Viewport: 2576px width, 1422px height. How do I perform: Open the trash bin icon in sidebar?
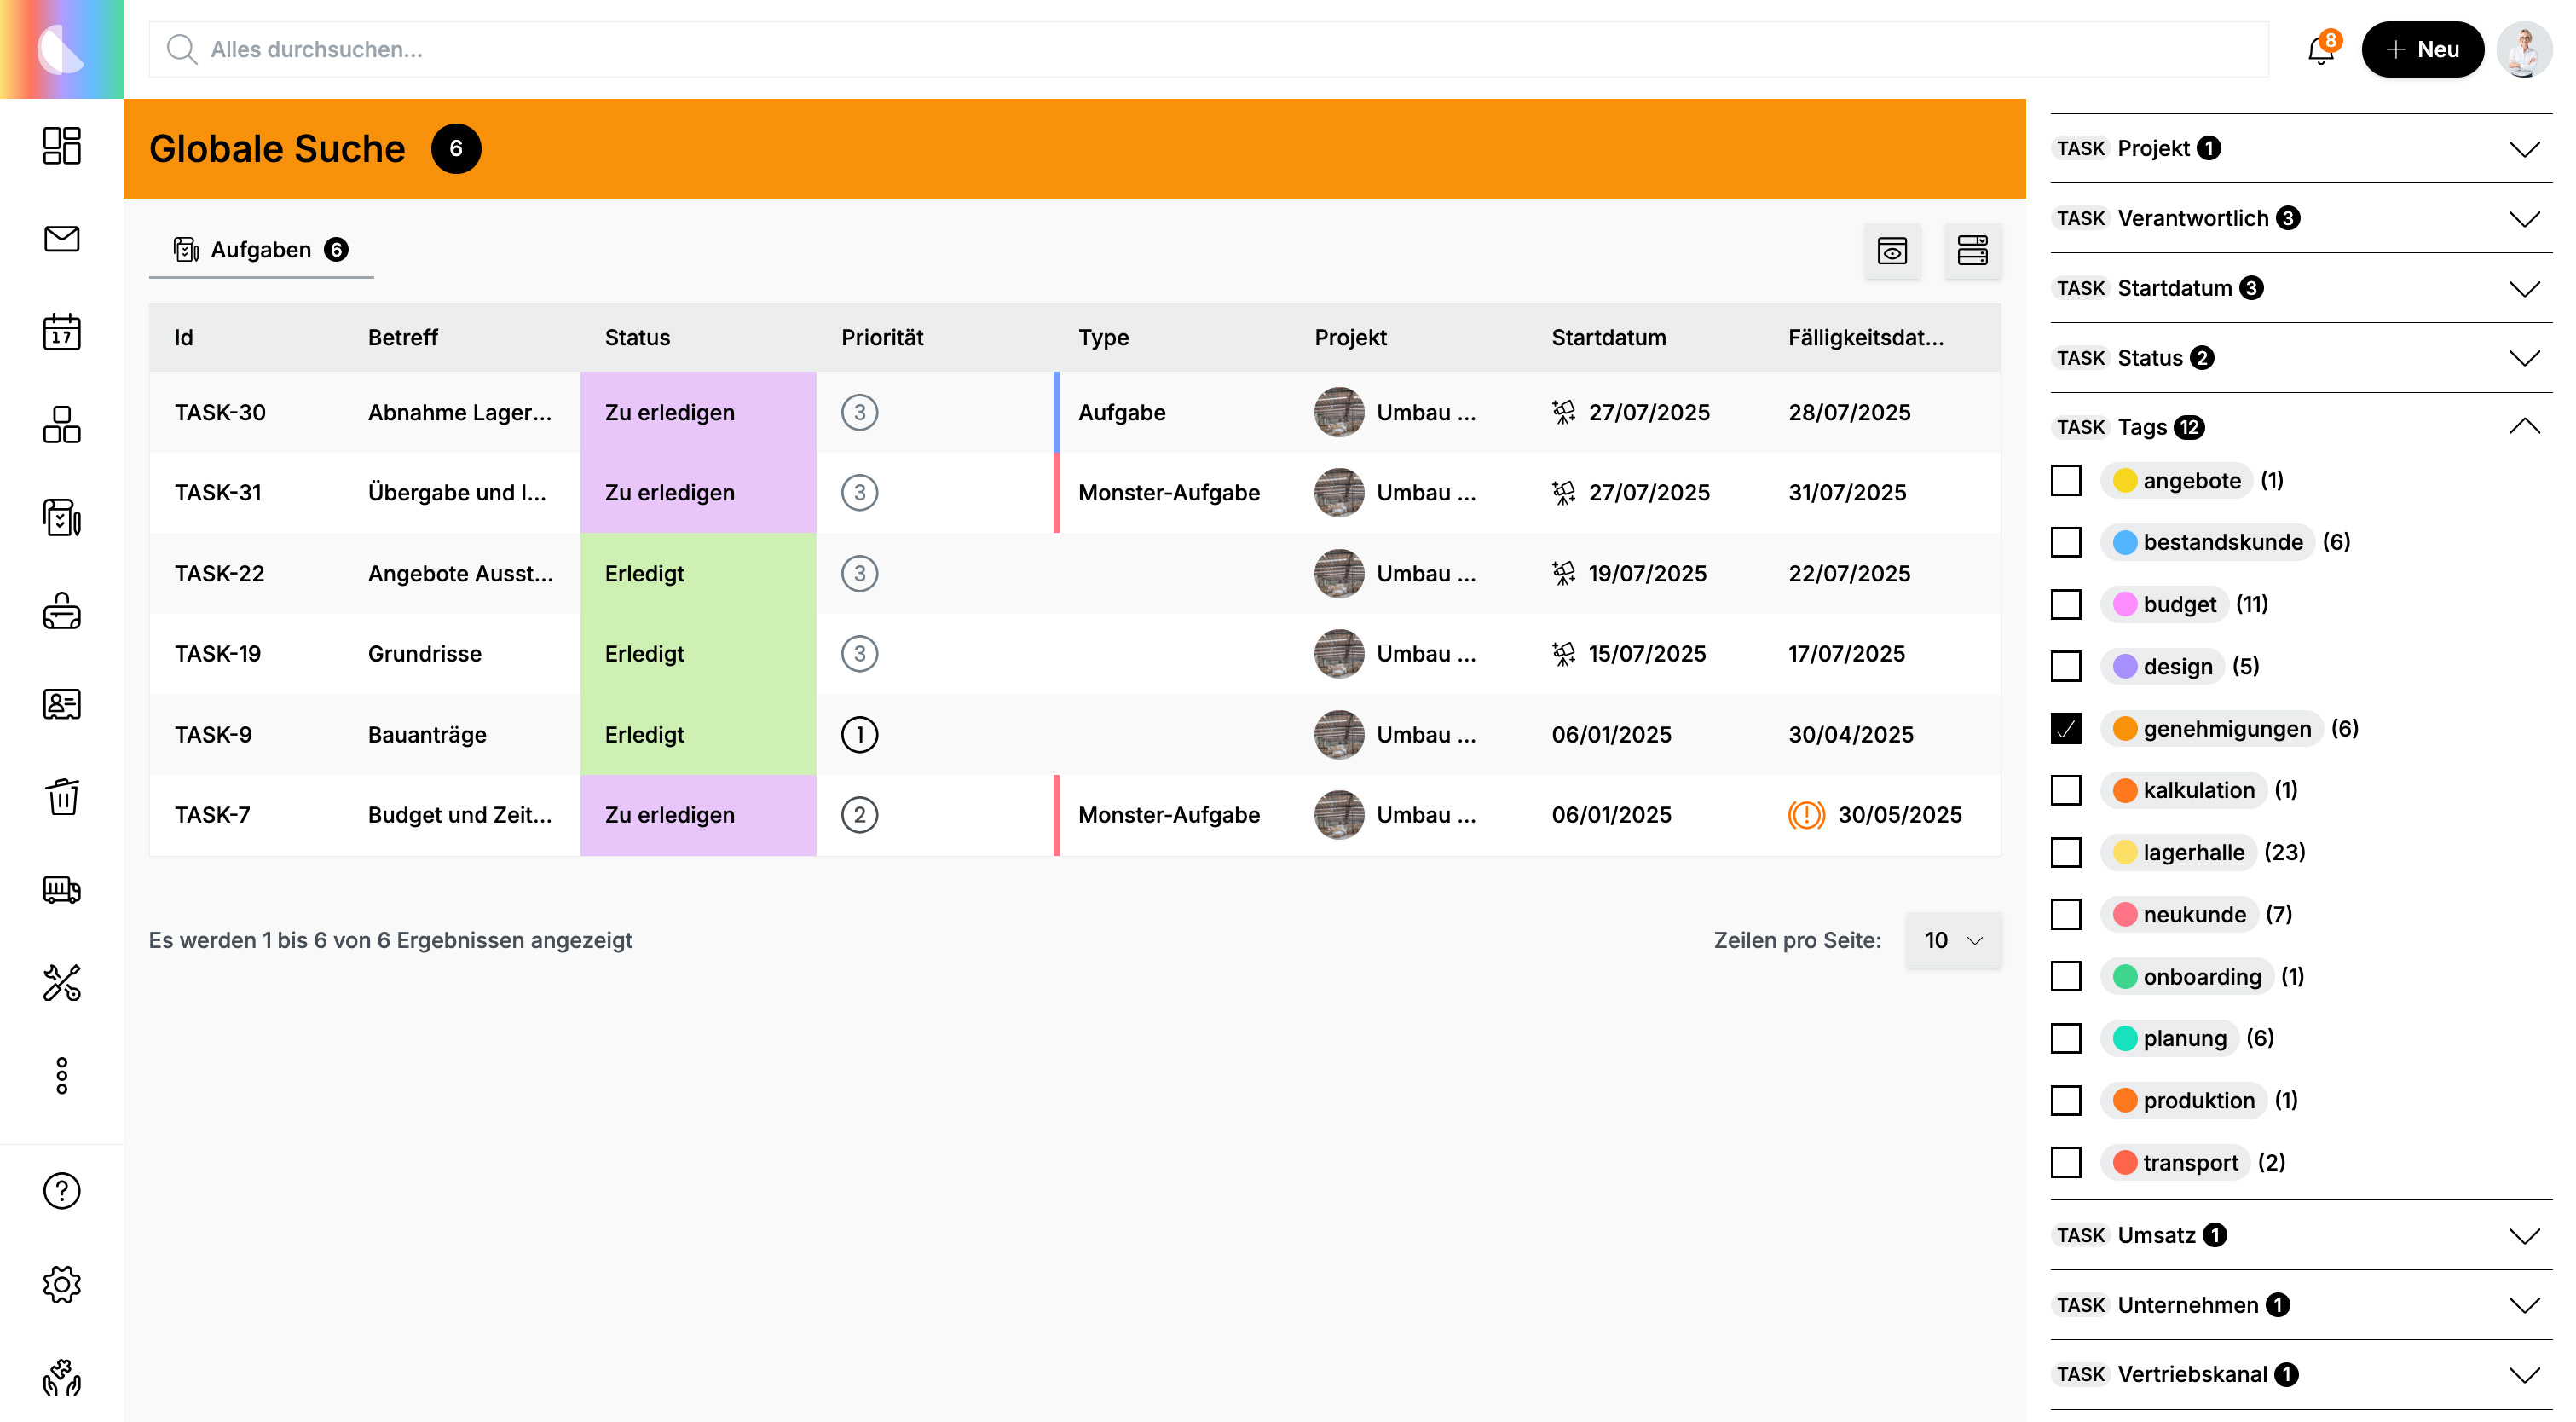(x=62, y=797)
